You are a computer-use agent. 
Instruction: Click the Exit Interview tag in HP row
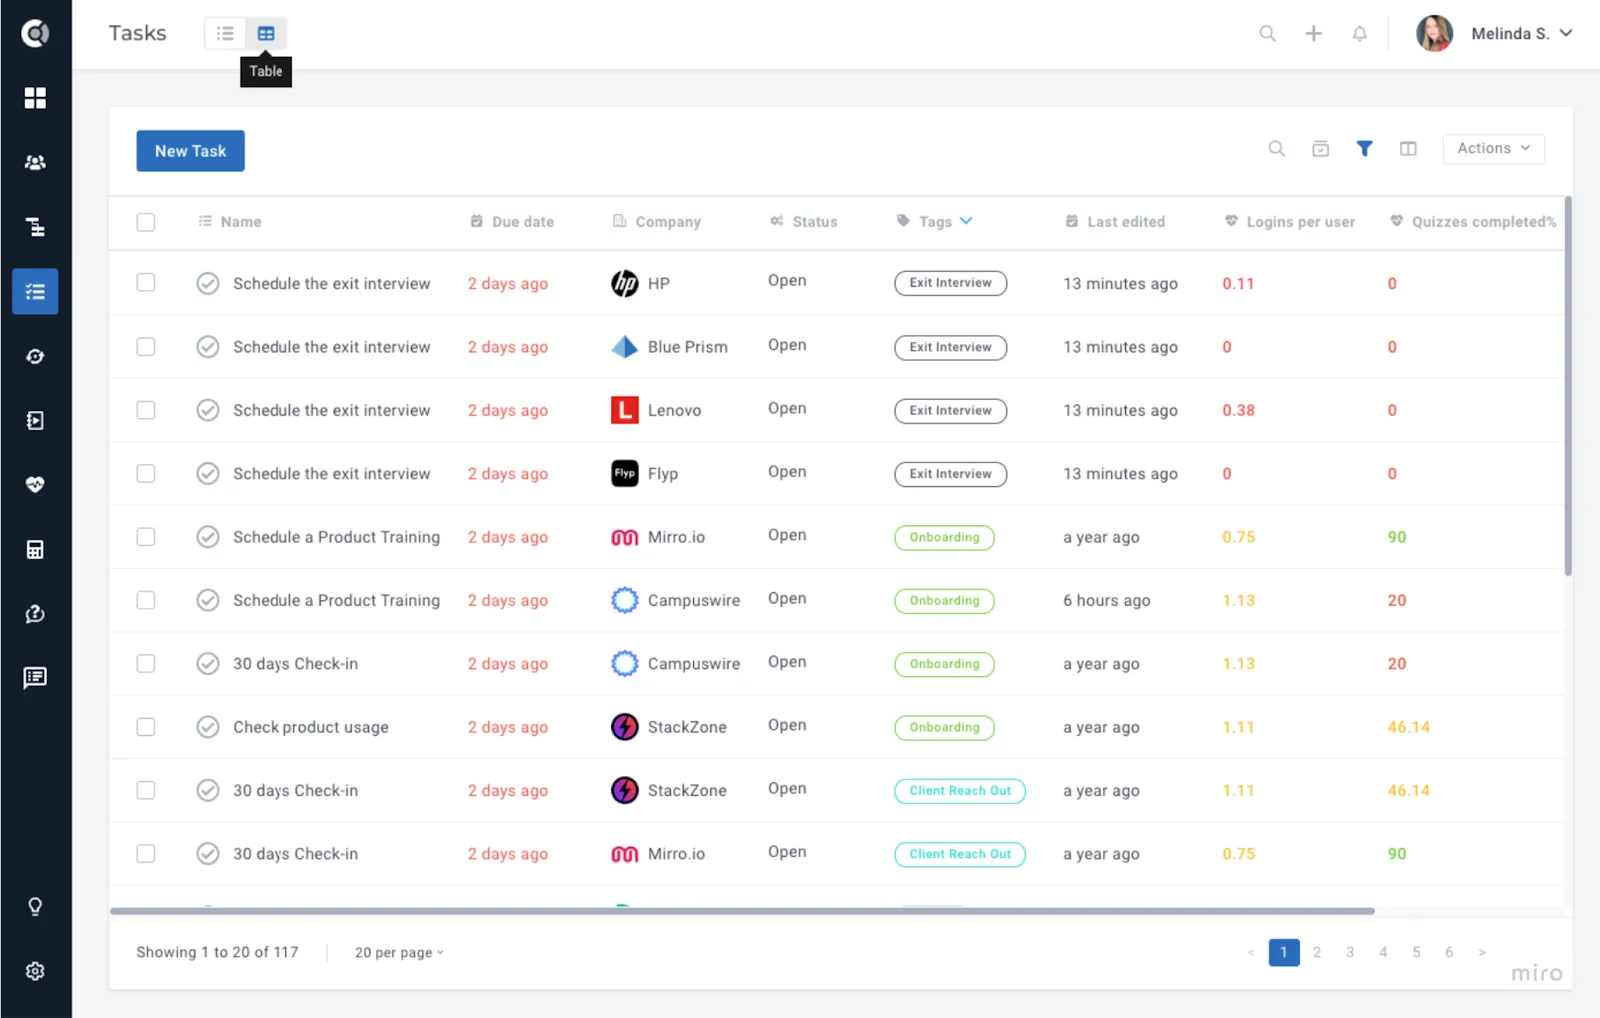tap(951, 283)
